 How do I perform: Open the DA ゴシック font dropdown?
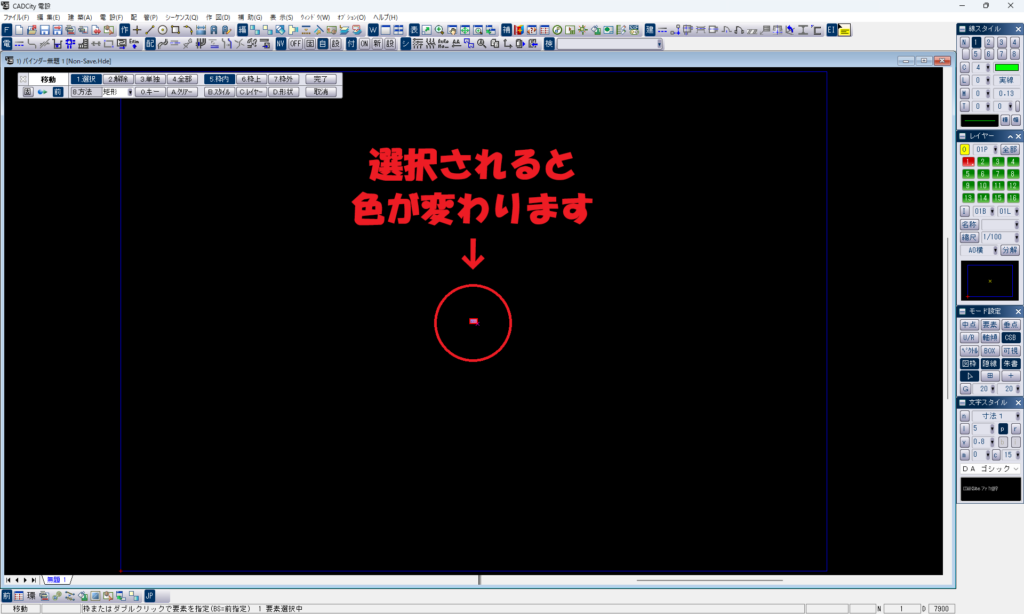1016,469
